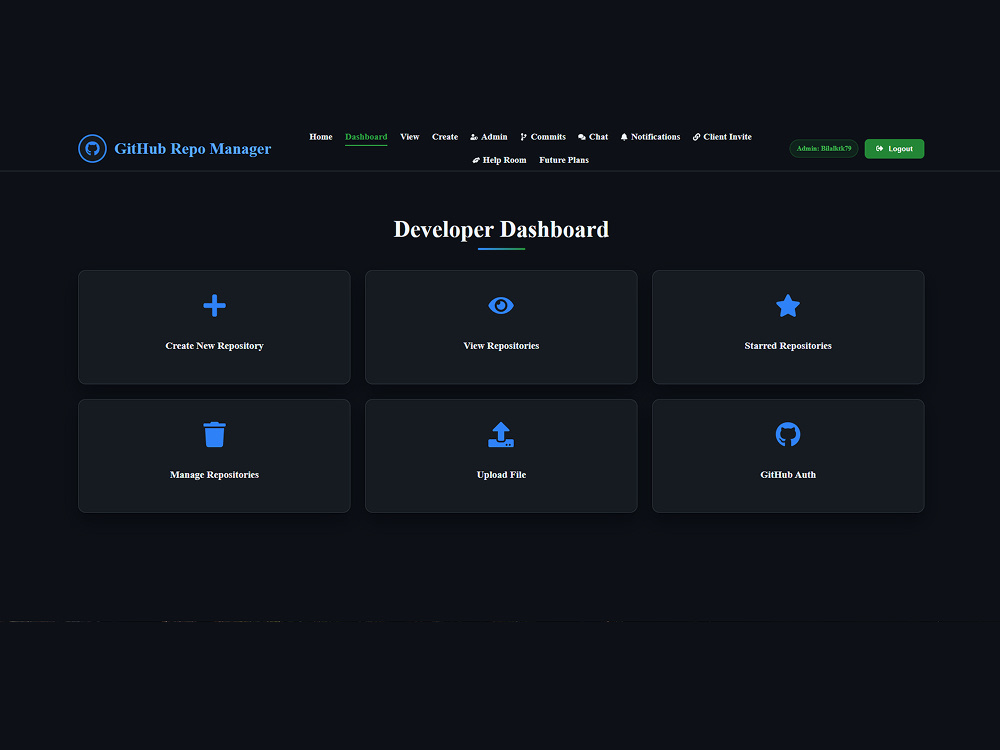Viewport: 1000px width, 750px height.
Task: Open the Starred Repositories card label
Action: pyautogui.click(x=788, y=346)
